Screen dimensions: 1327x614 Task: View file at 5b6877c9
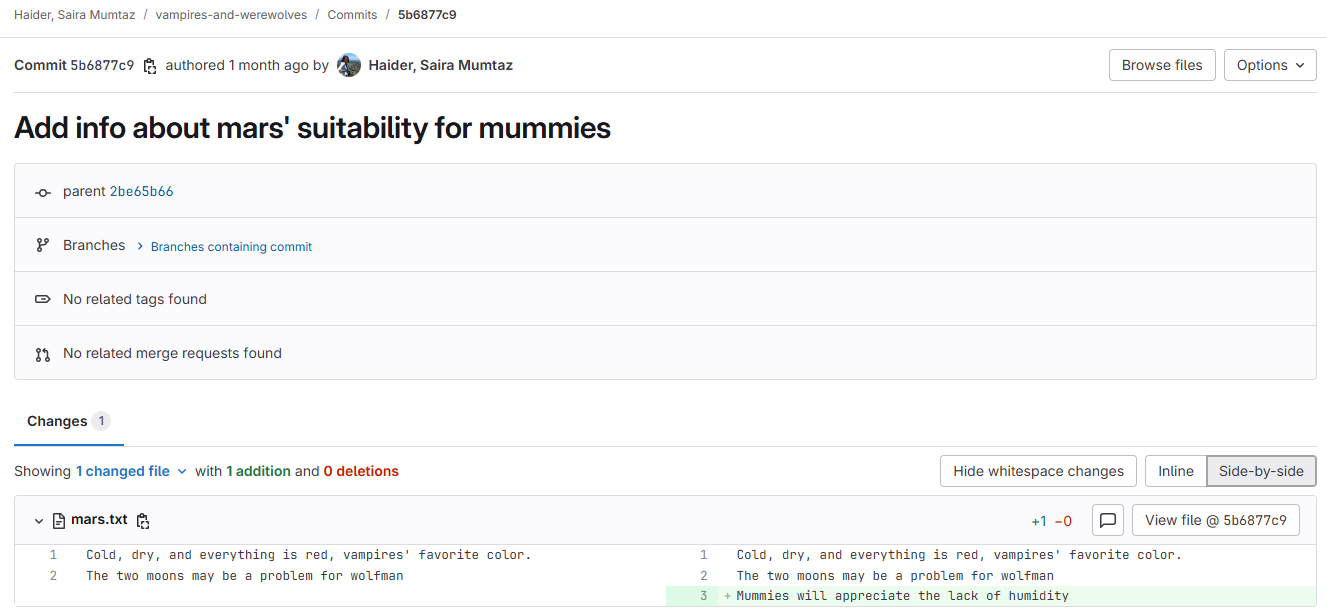coord(1215,520)
